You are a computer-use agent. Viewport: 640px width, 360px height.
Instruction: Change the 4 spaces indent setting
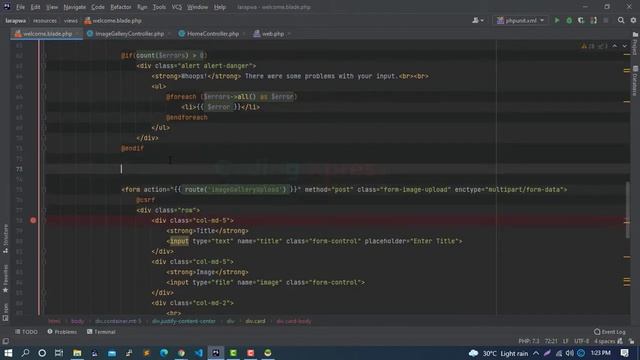(604, 341)
